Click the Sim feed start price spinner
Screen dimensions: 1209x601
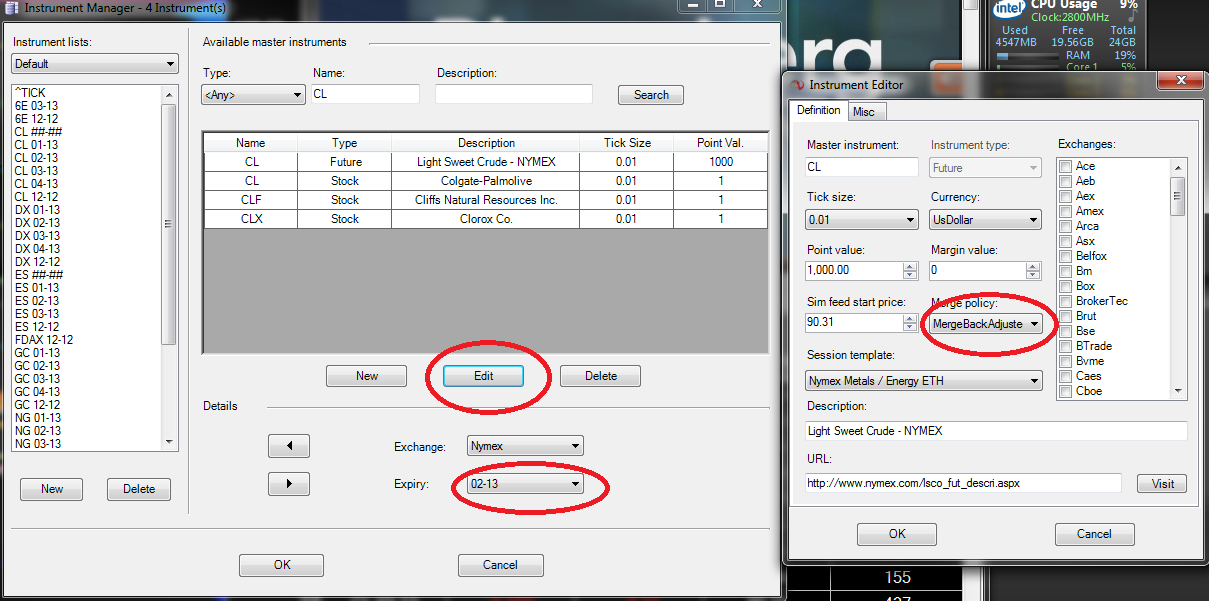point(910,323)
